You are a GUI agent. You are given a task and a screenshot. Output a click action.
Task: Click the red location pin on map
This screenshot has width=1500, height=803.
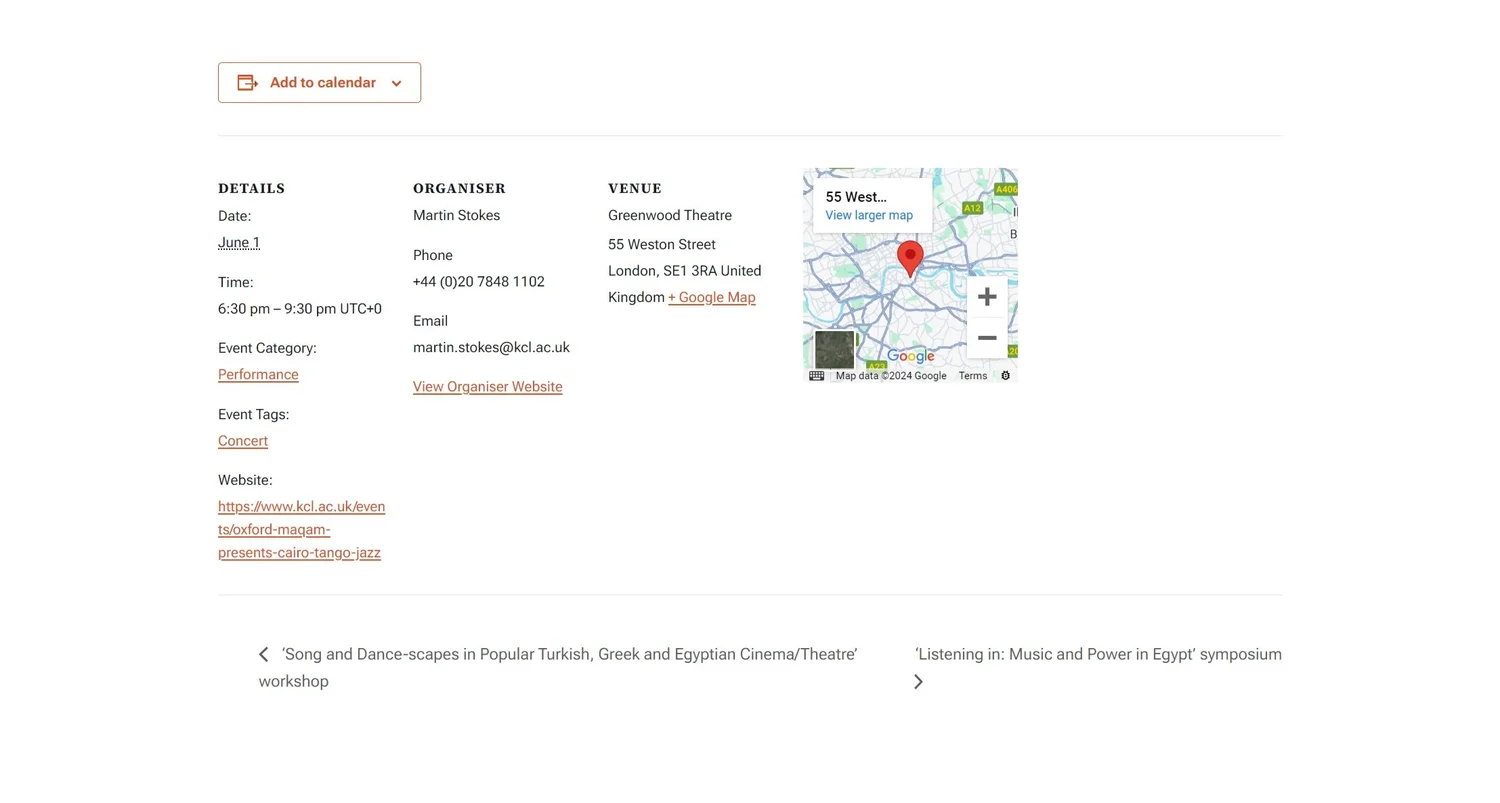[910, 258]
